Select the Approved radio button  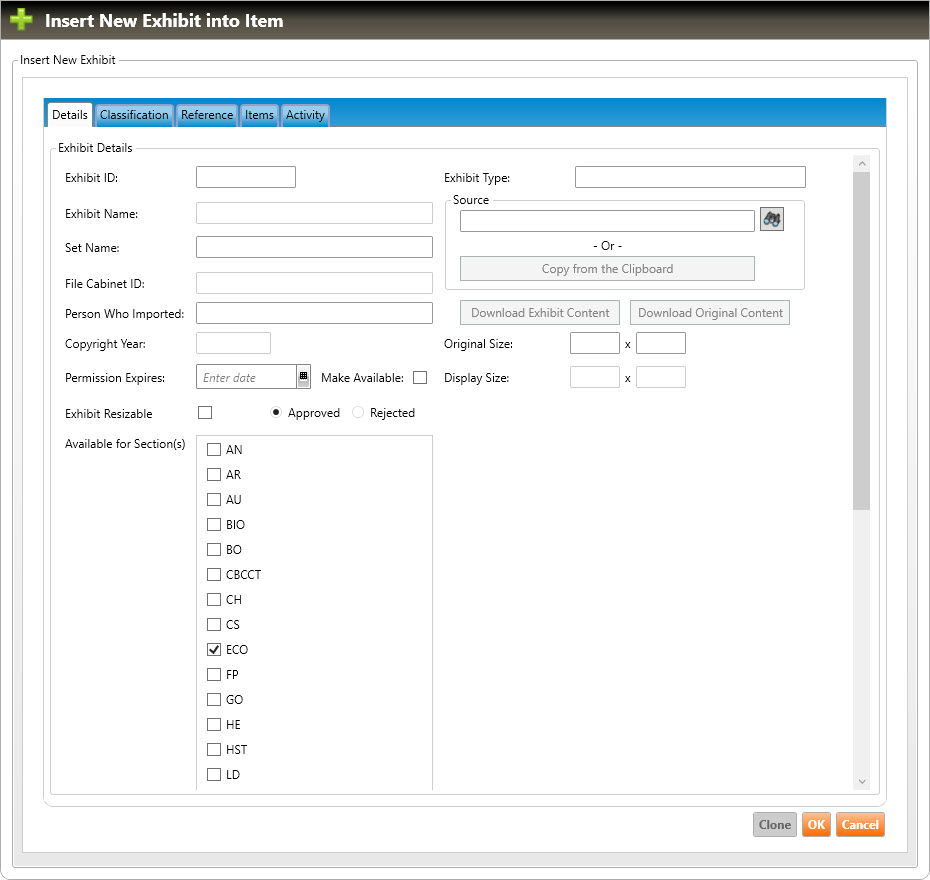(276, 412)
